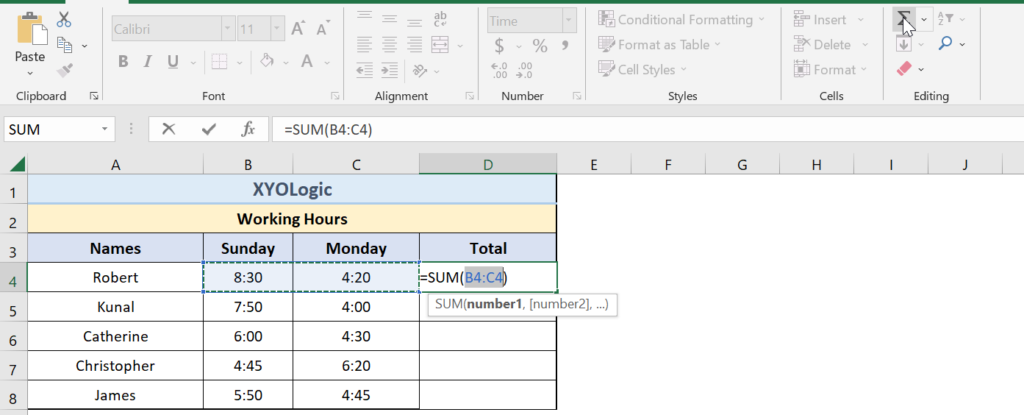Click the Cut scissors icon
The image size is (1024, 415).
65,20
